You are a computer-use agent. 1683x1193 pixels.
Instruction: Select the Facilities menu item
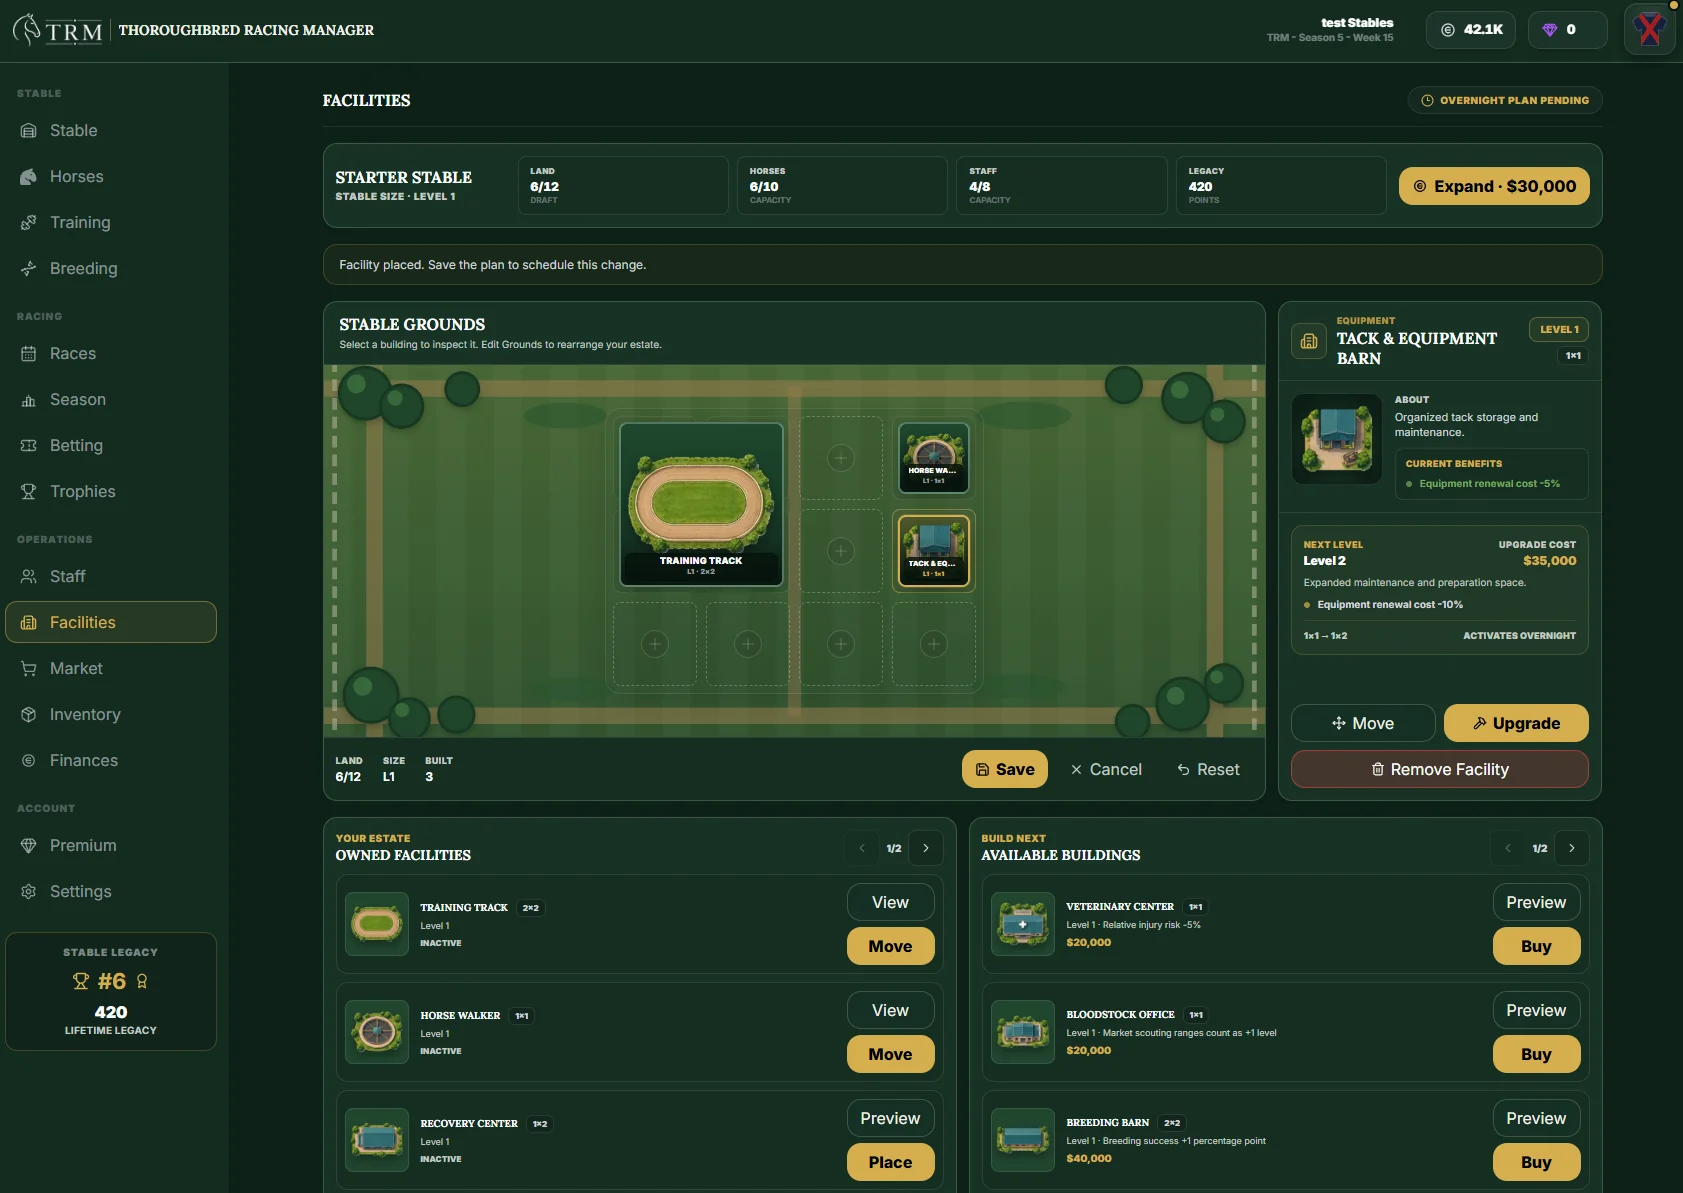pos(111,622)
